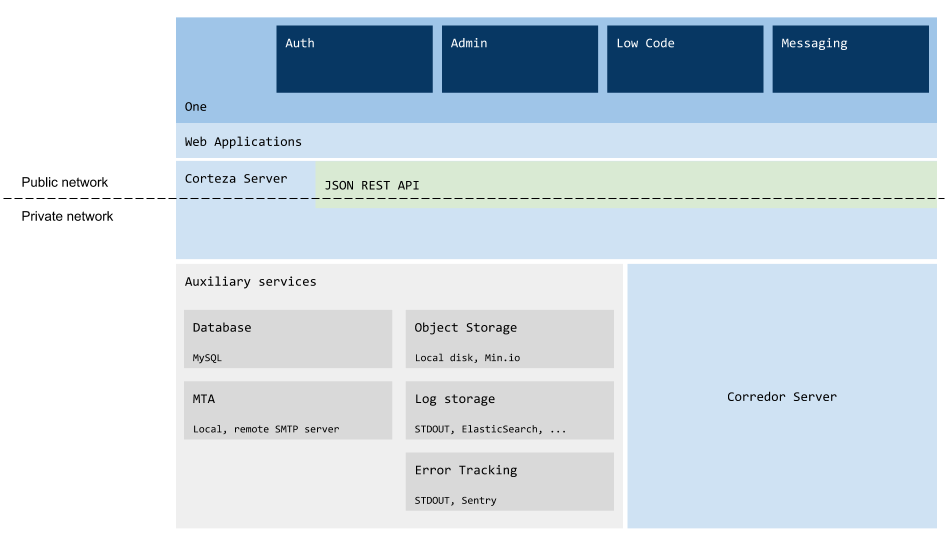Click the Corredor Server block

782,396
